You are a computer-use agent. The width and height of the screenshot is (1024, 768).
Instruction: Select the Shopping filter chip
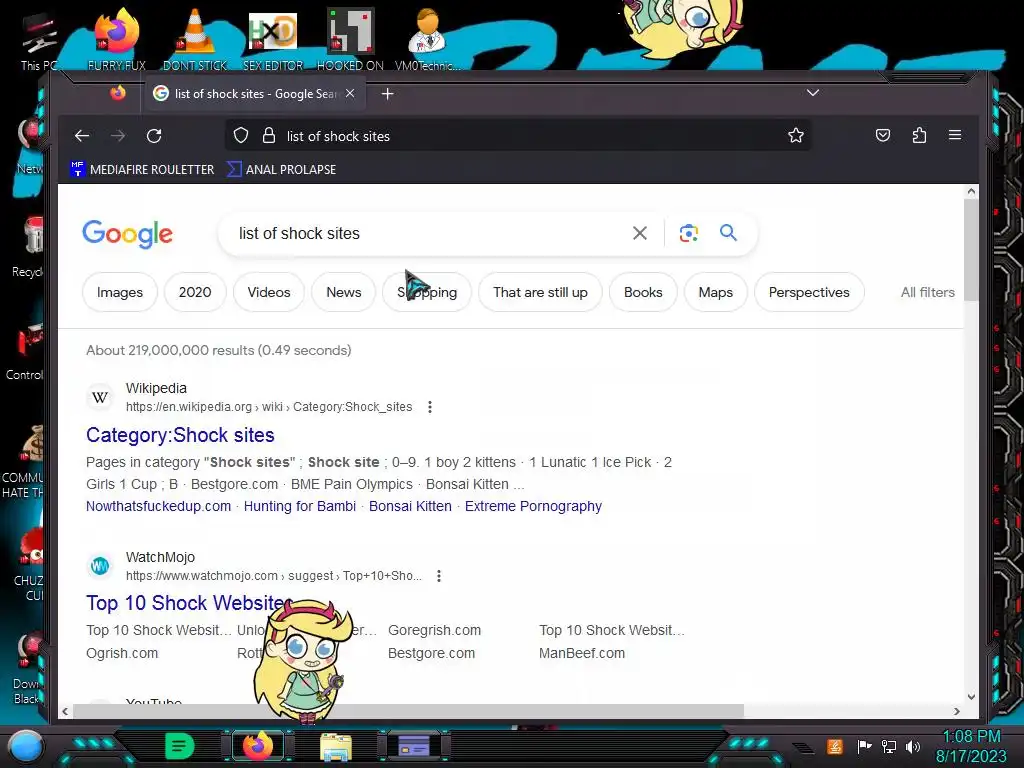tap(427, 293)
